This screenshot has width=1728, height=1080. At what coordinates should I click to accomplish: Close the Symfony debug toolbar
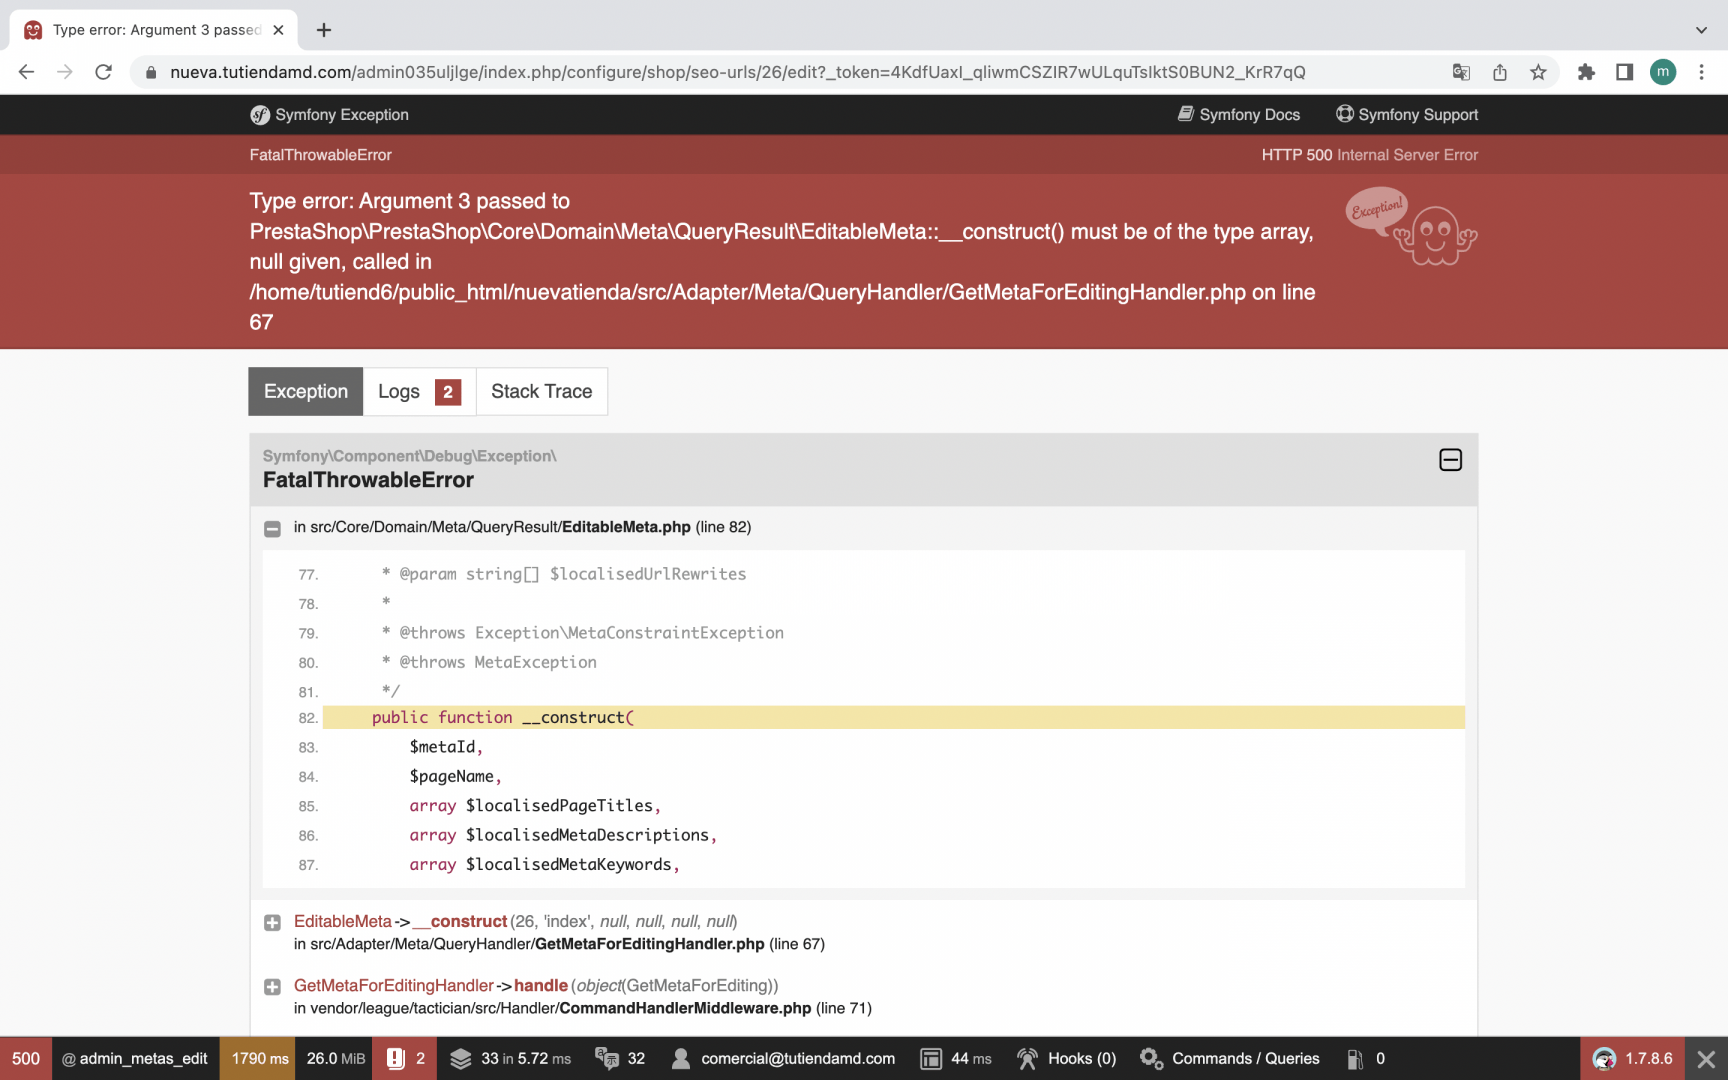pos(1706,1058)
